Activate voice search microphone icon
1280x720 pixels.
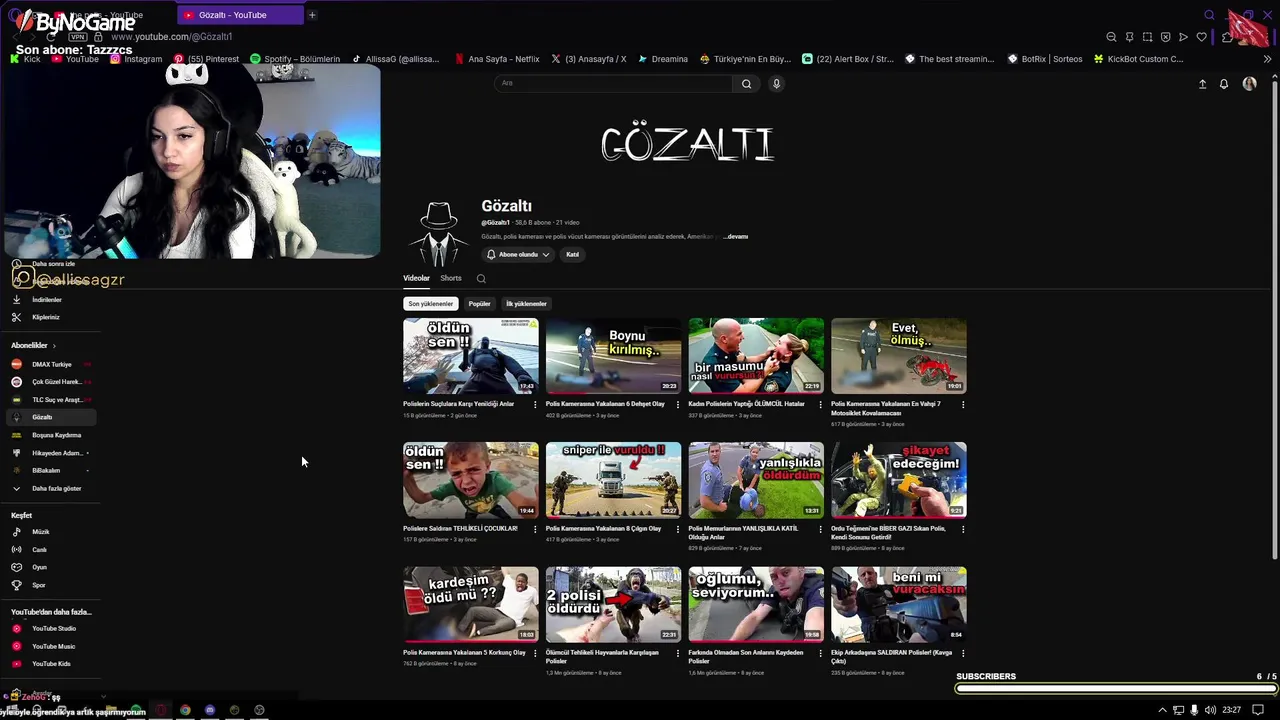click(776, 84)
